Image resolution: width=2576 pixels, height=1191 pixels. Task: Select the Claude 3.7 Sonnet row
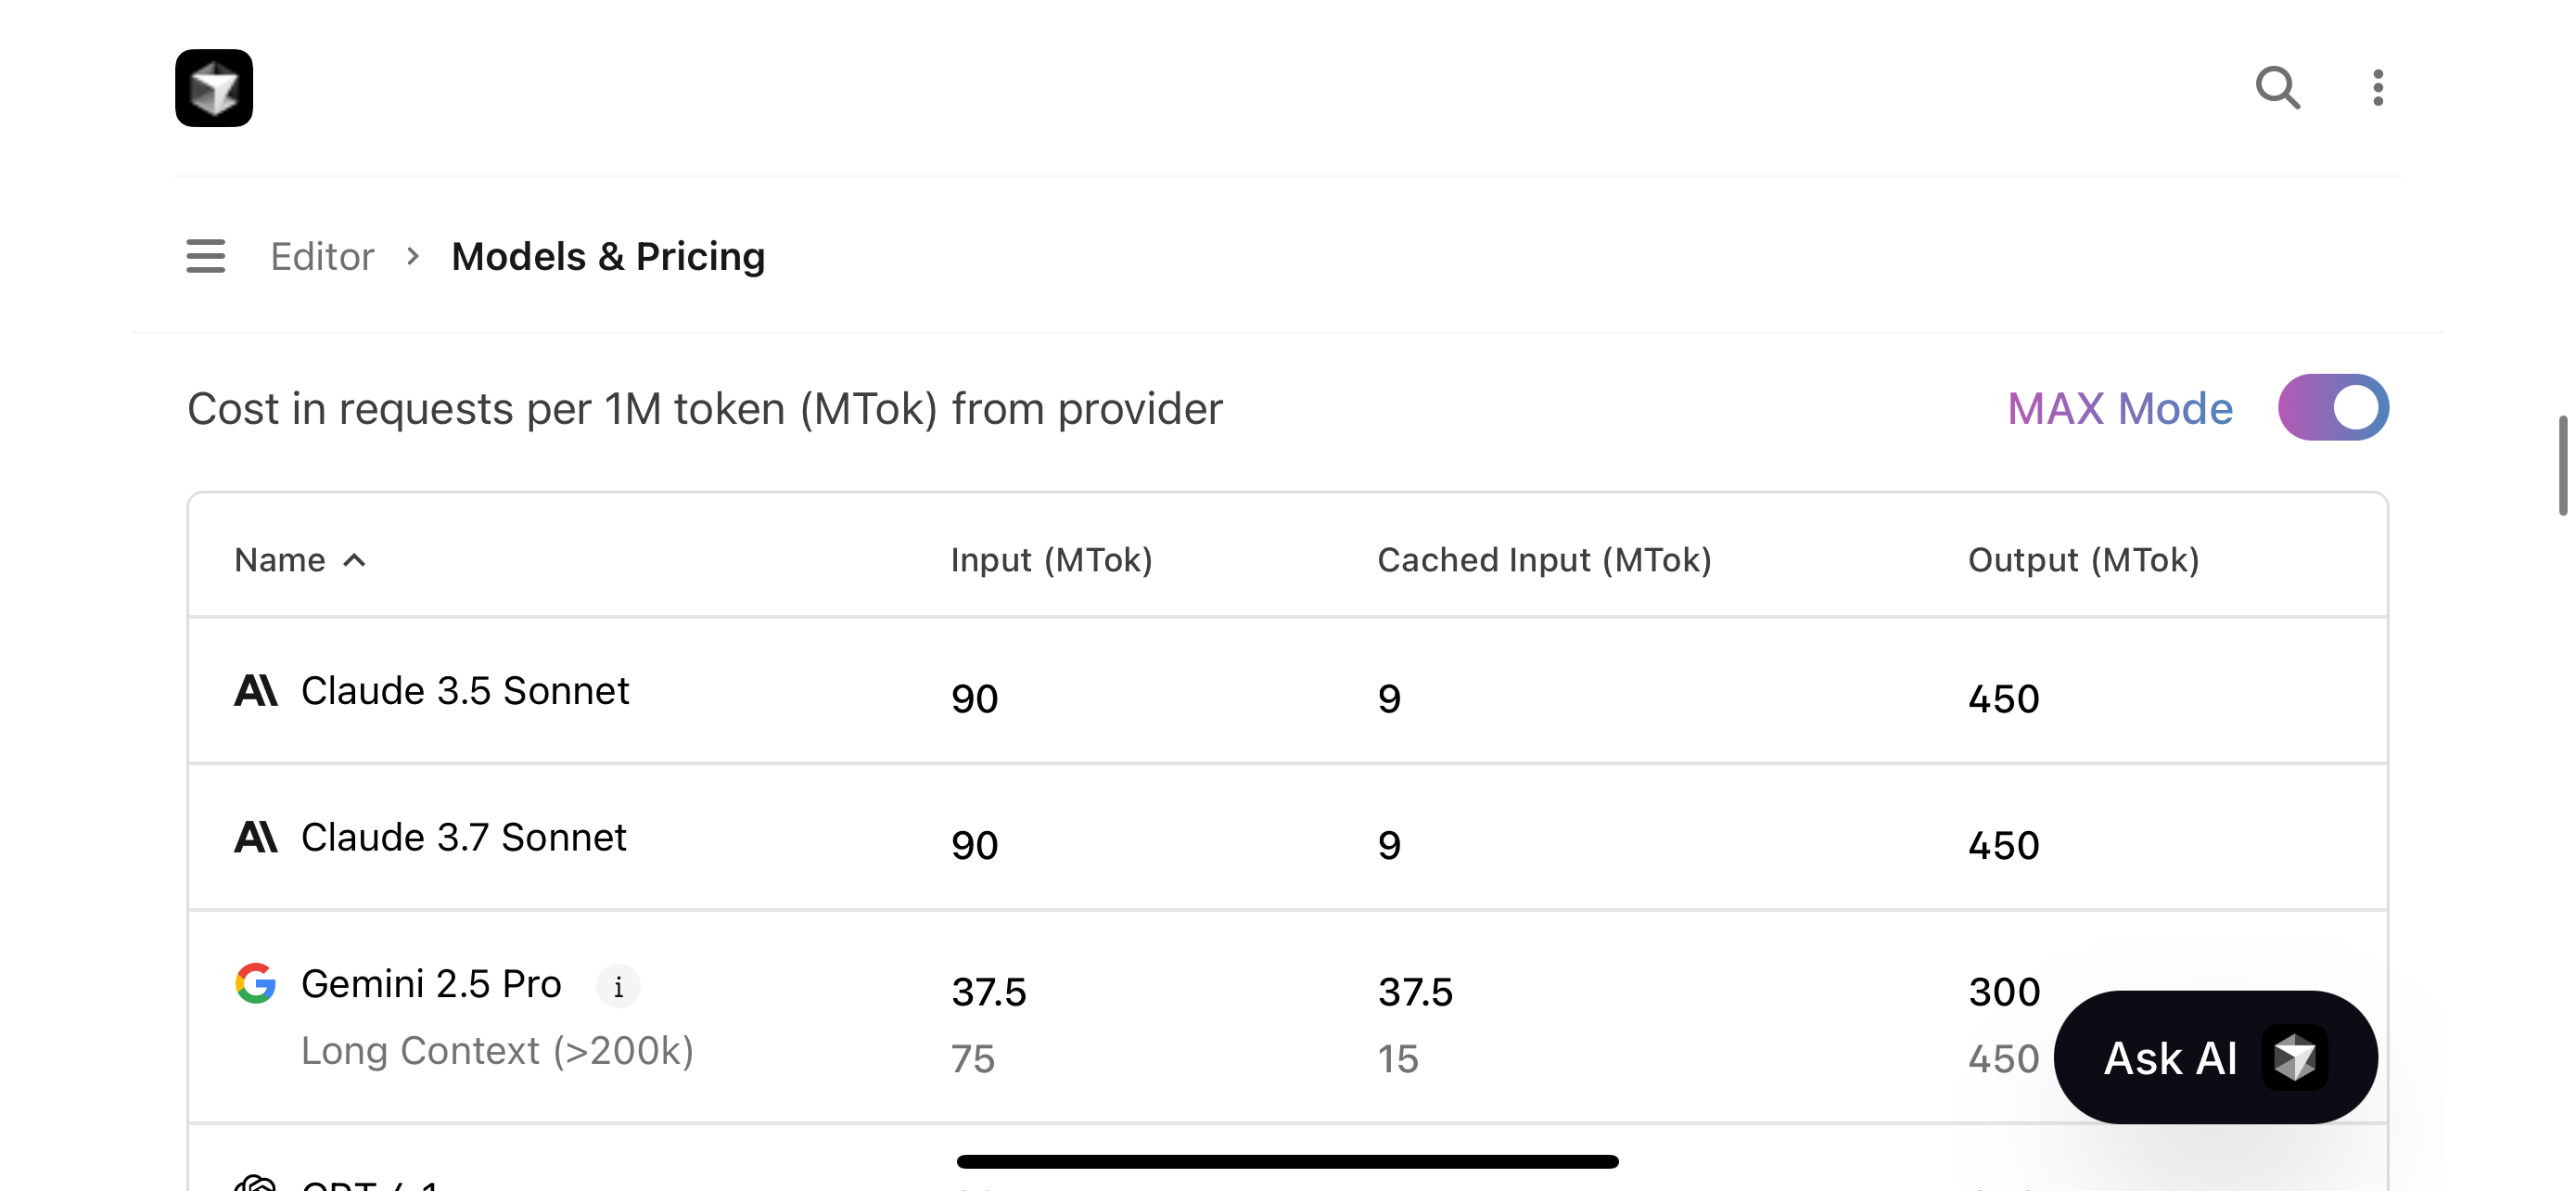tap(1287, 837)
